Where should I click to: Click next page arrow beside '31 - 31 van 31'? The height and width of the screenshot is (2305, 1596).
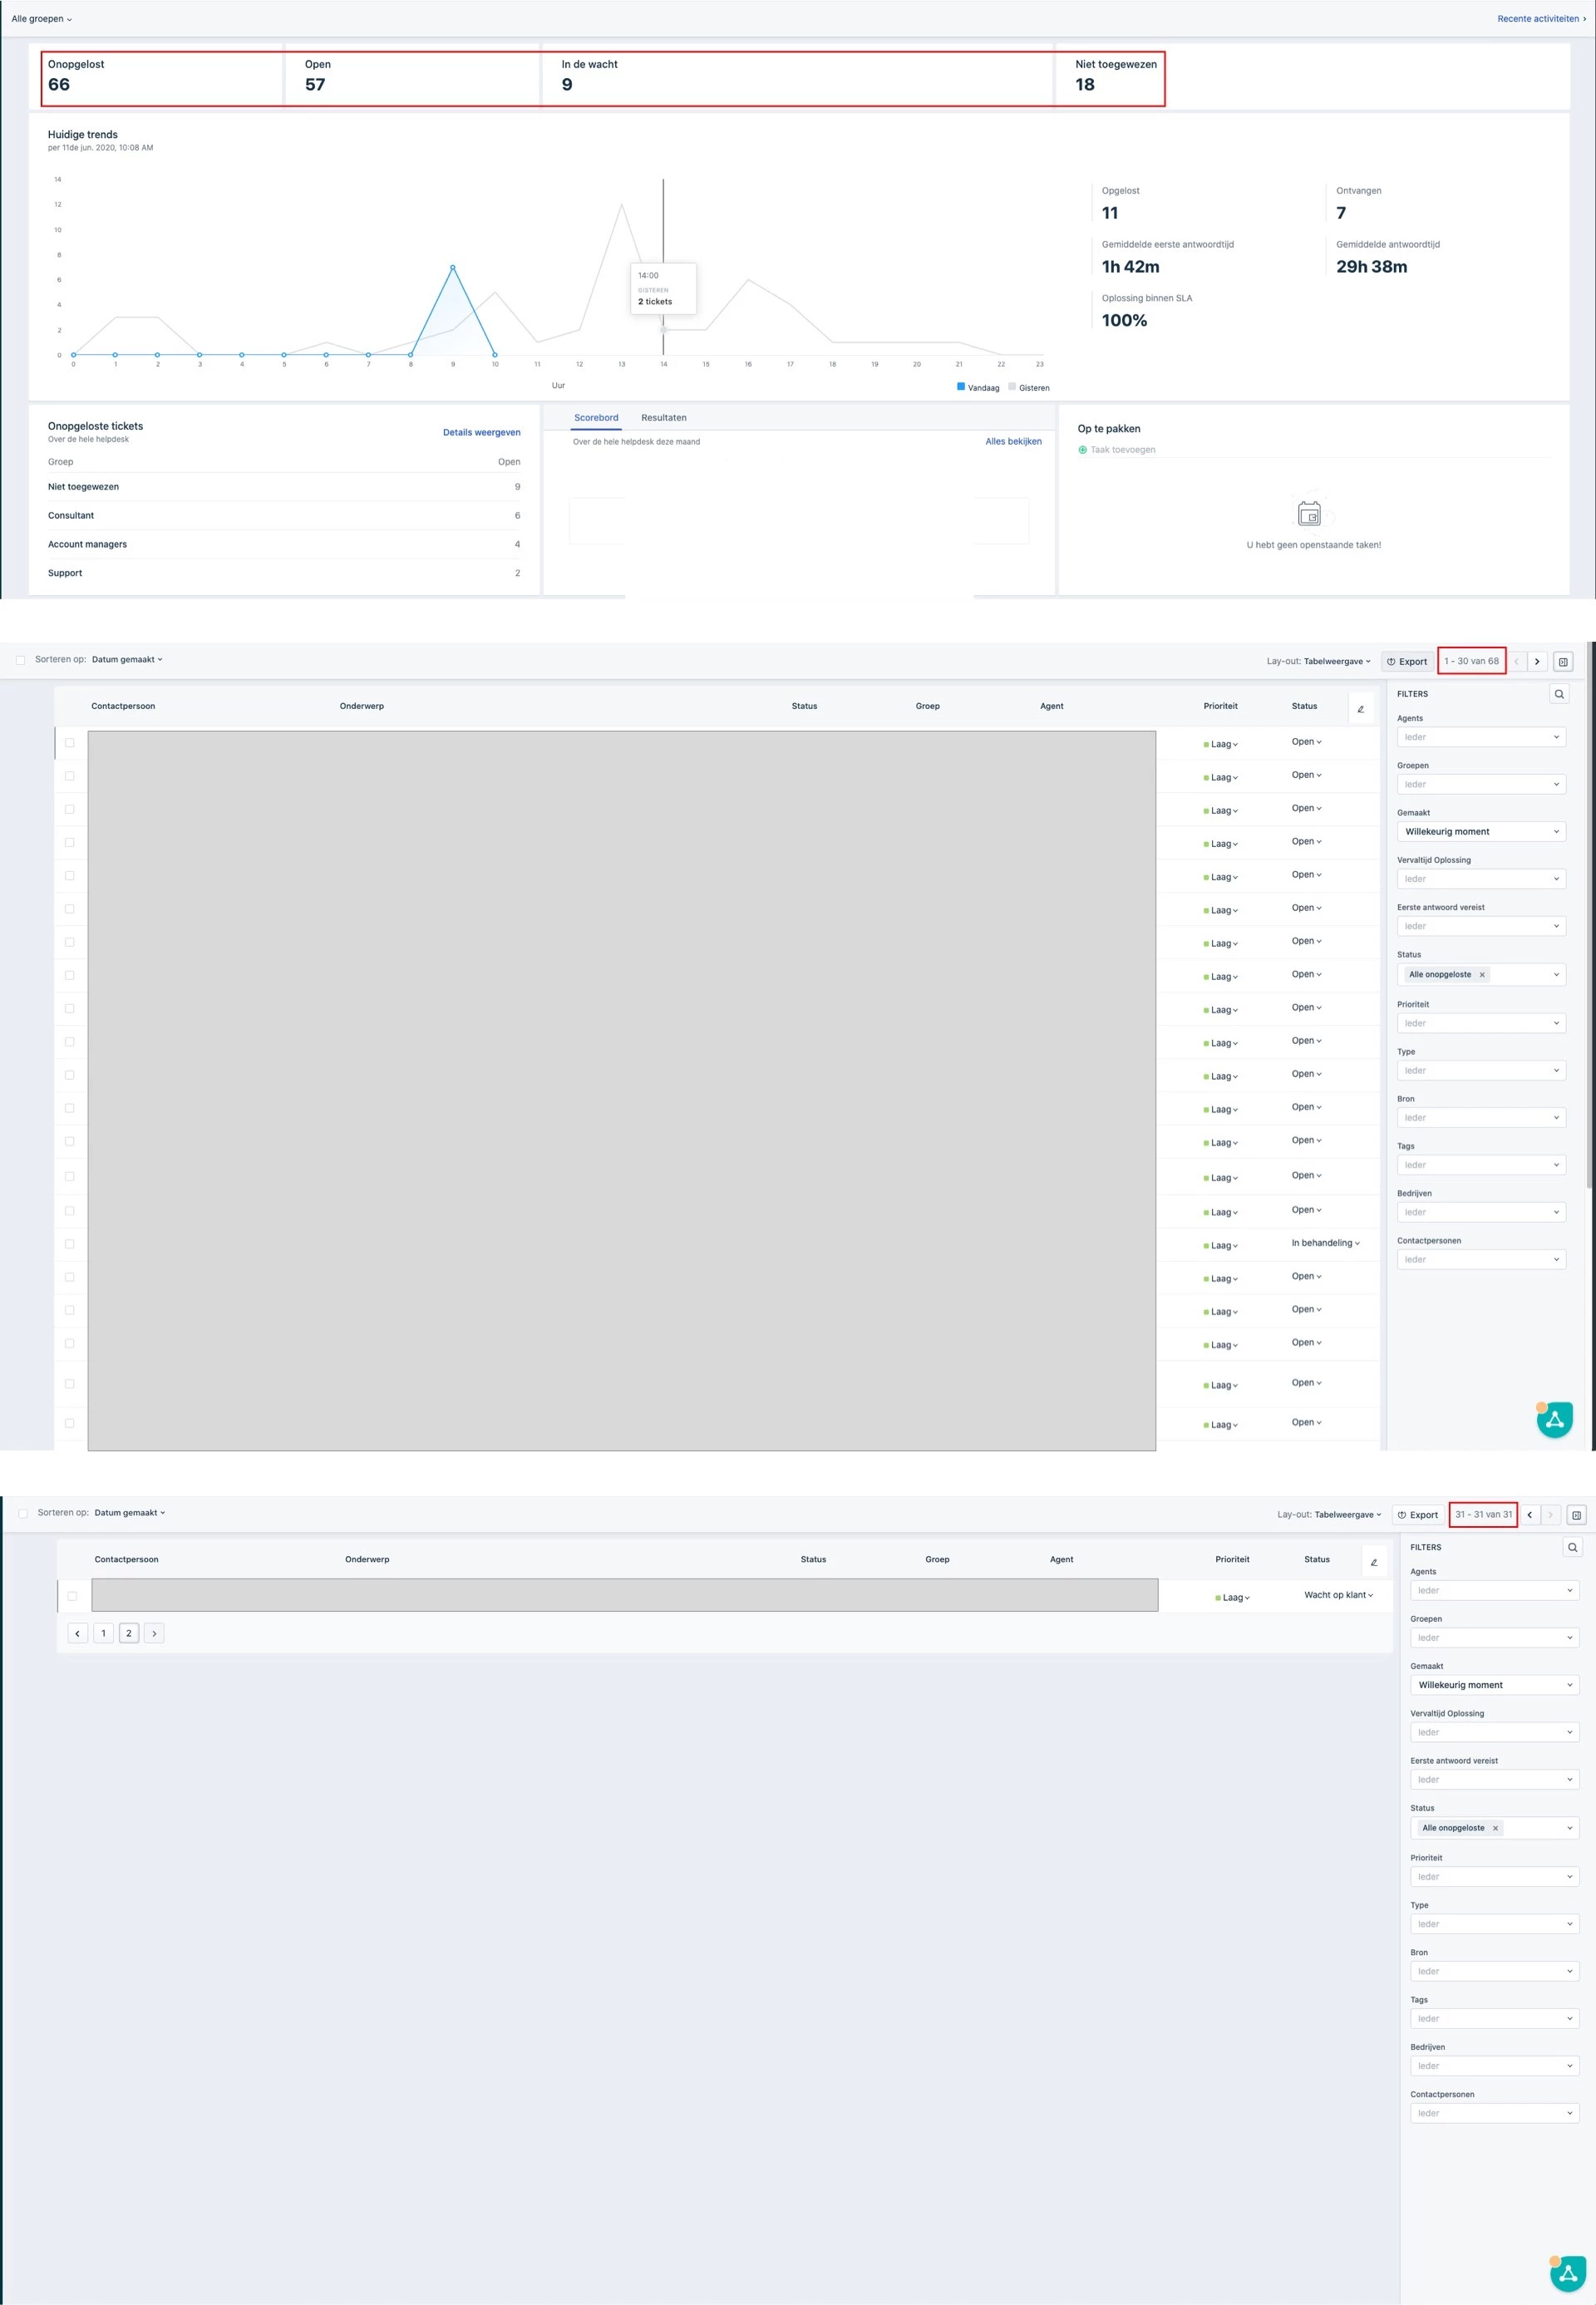coord(1550,1515)
